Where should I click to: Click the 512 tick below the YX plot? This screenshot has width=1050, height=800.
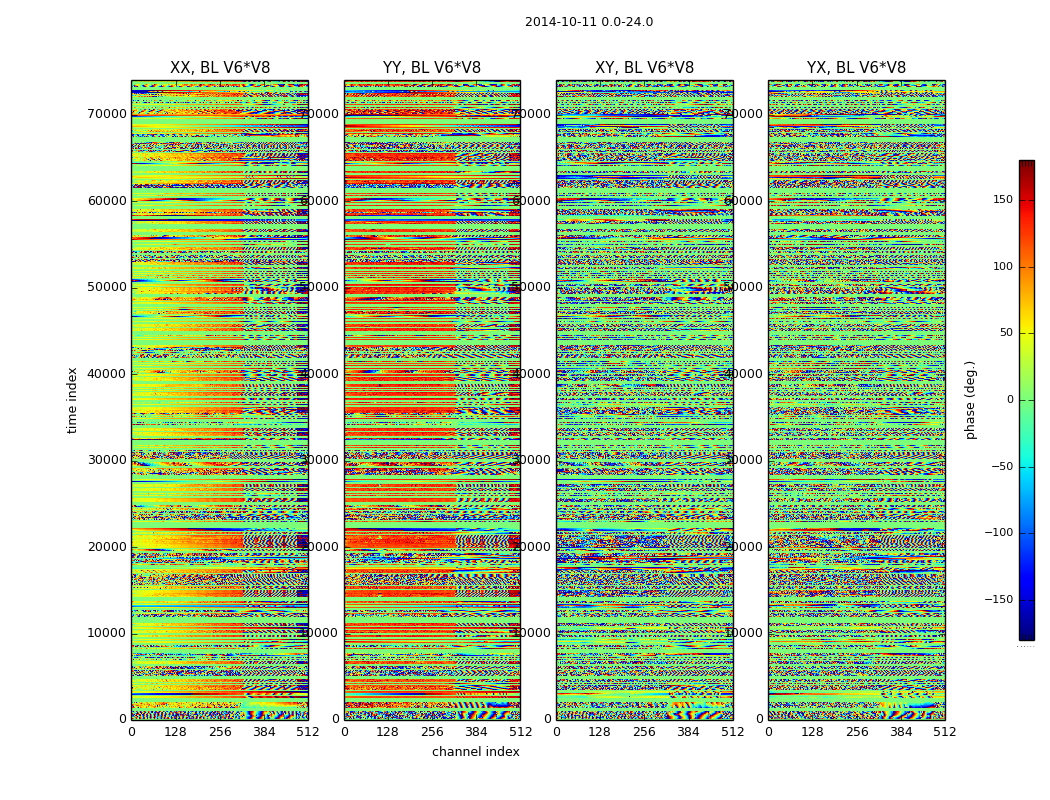(x=944, y=732)
